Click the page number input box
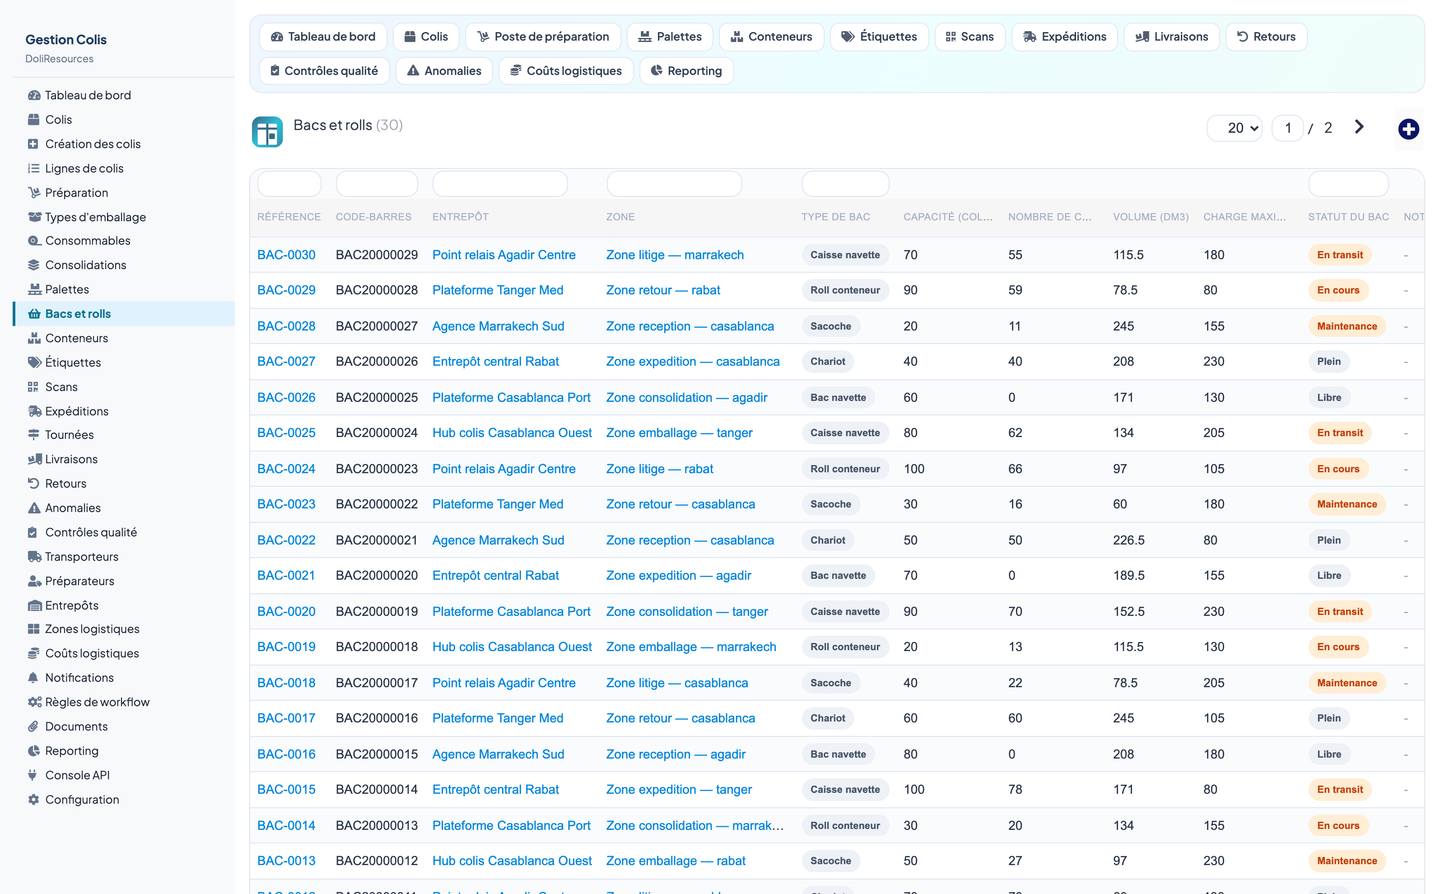Image resolution: width=1445 pixels, height=894 pixels. click(1287, 128)
